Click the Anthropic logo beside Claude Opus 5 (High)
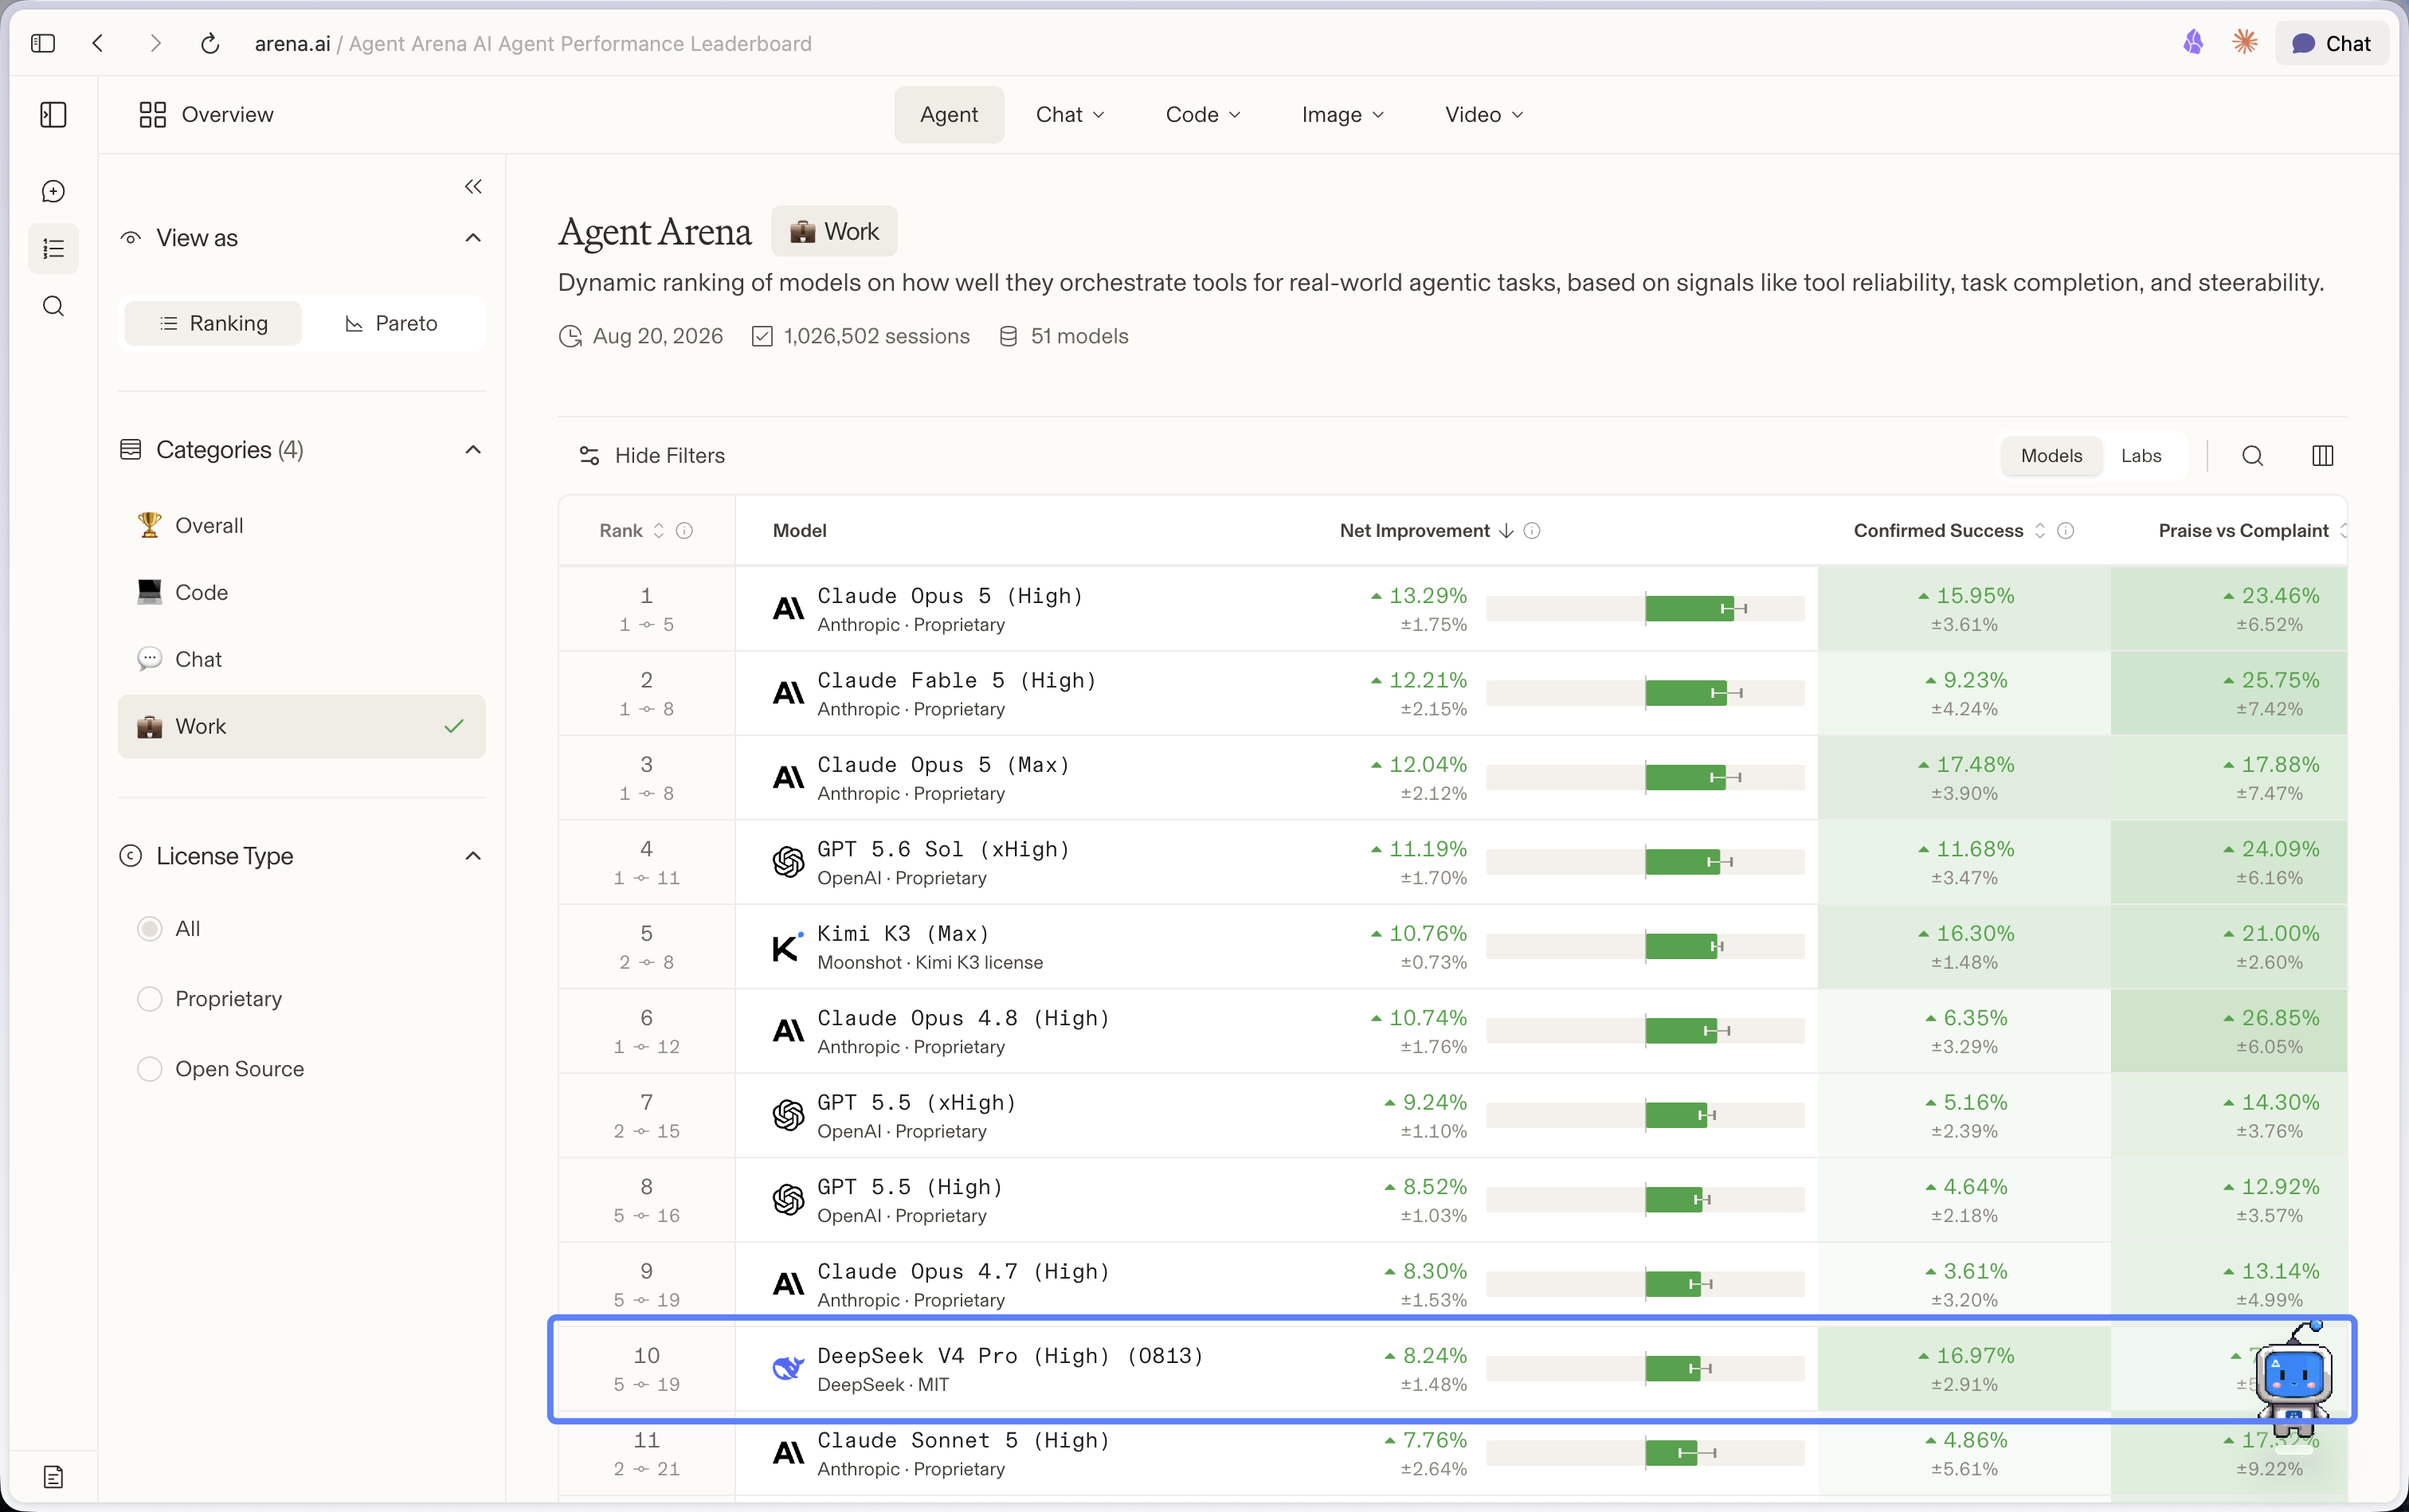2409x1512 pixels. coord(788,609)
